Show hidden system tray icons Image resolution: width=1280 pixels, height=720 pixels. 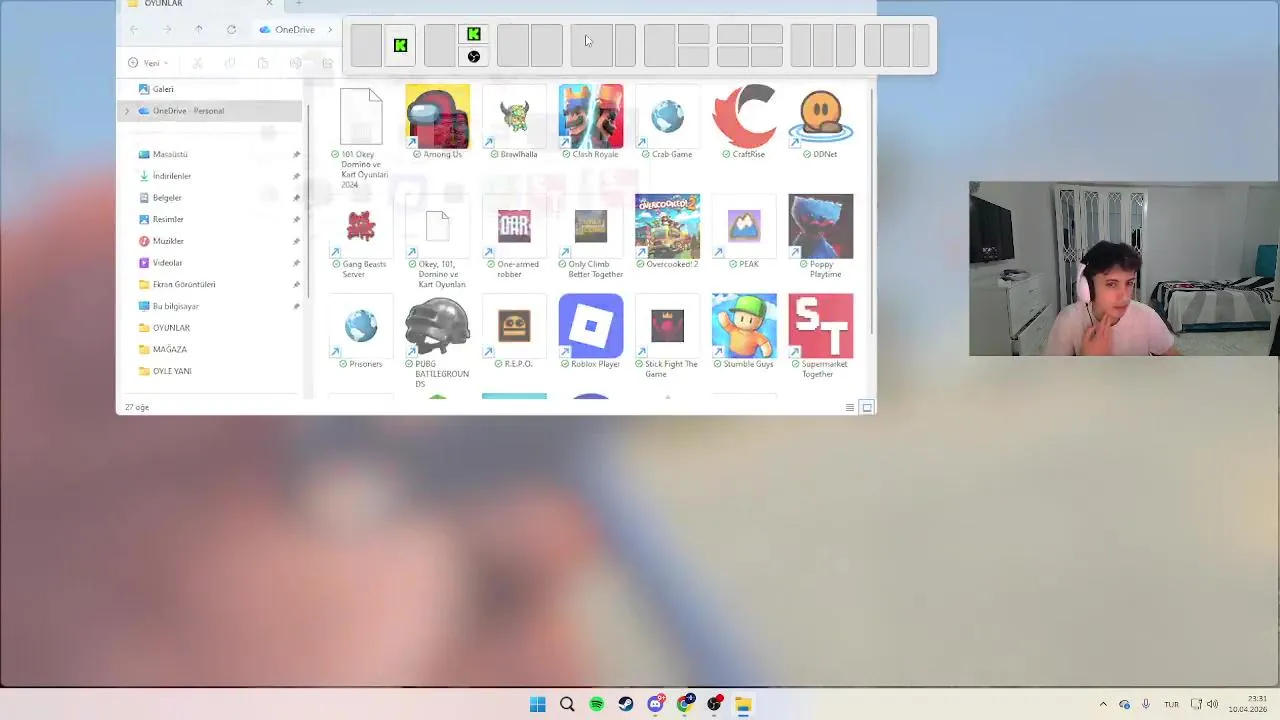pos(1103,704)
